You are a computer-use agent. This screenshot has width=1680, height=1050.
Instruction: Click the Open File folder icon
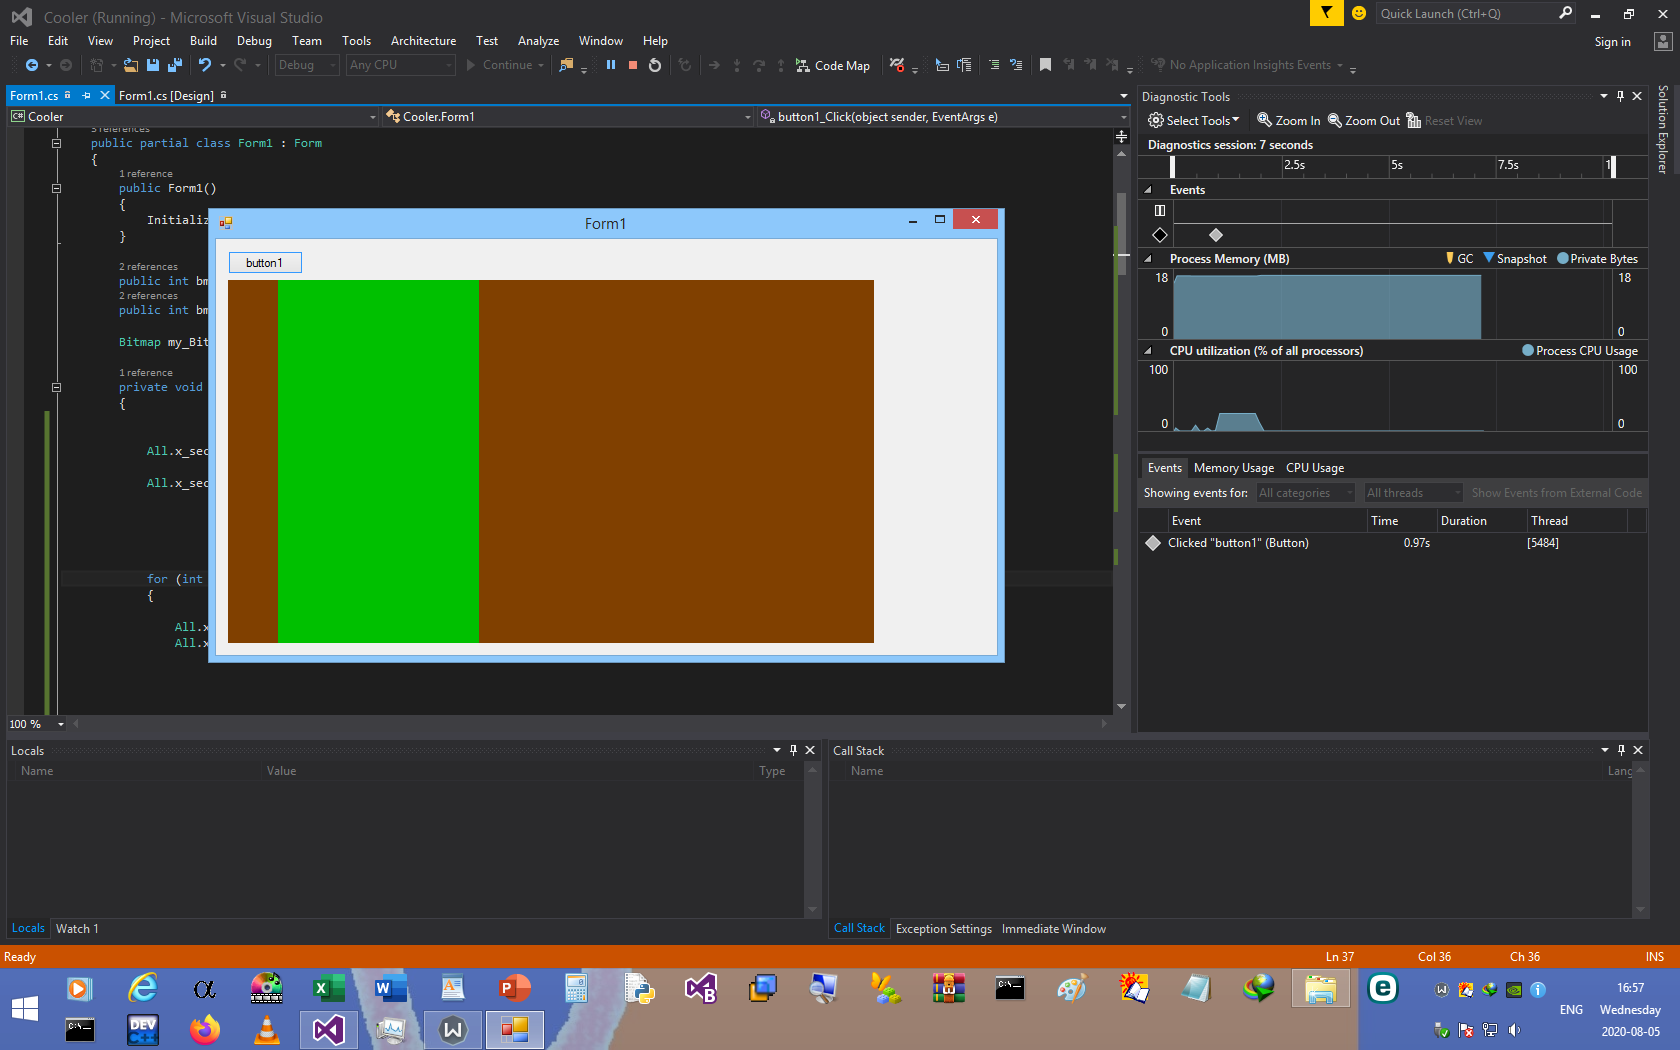[x=131, y=65]
